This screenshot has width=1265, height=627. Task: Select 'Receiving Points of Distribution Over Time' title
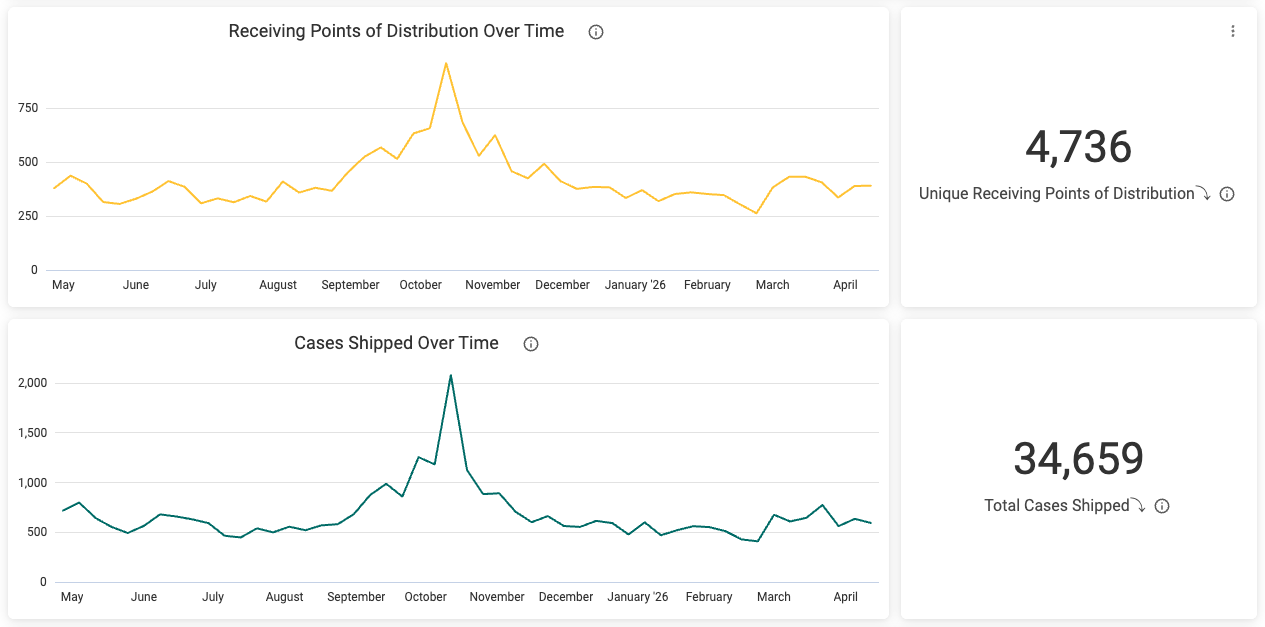pyautogui.click(x=396, y=31)
